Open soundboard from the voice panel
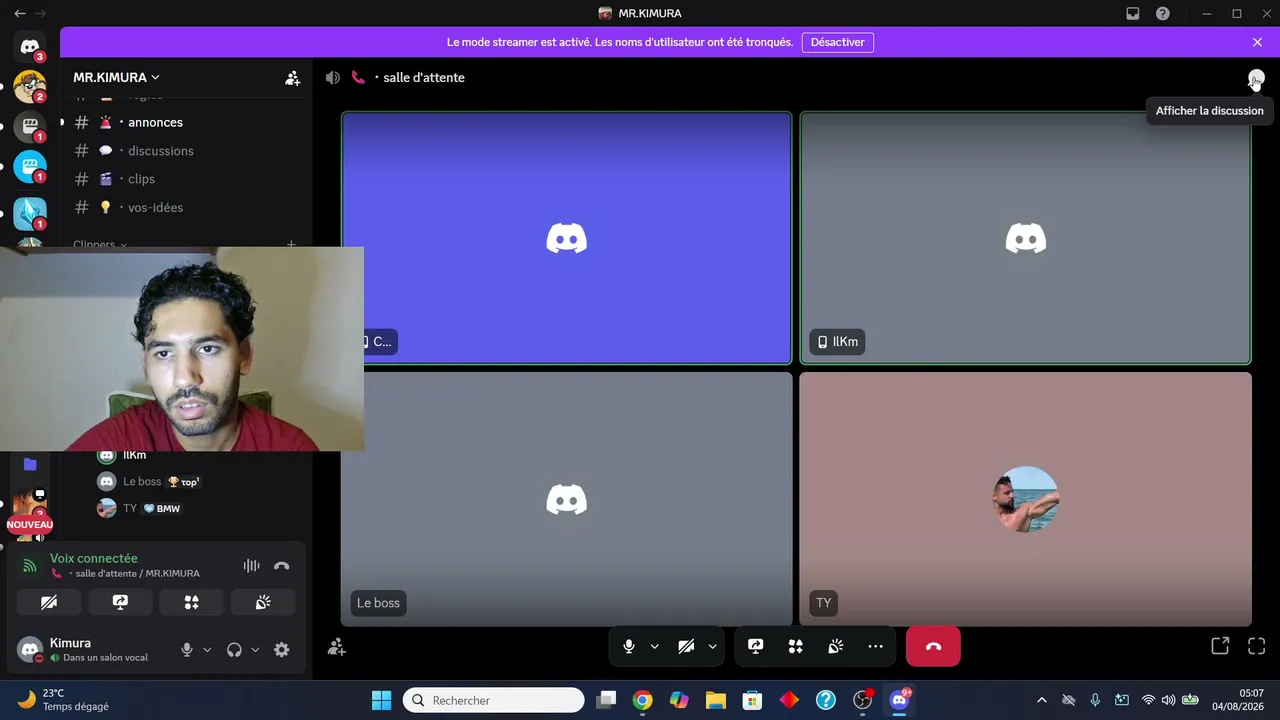Viewport: 1280px width, 720px height. 263,602
